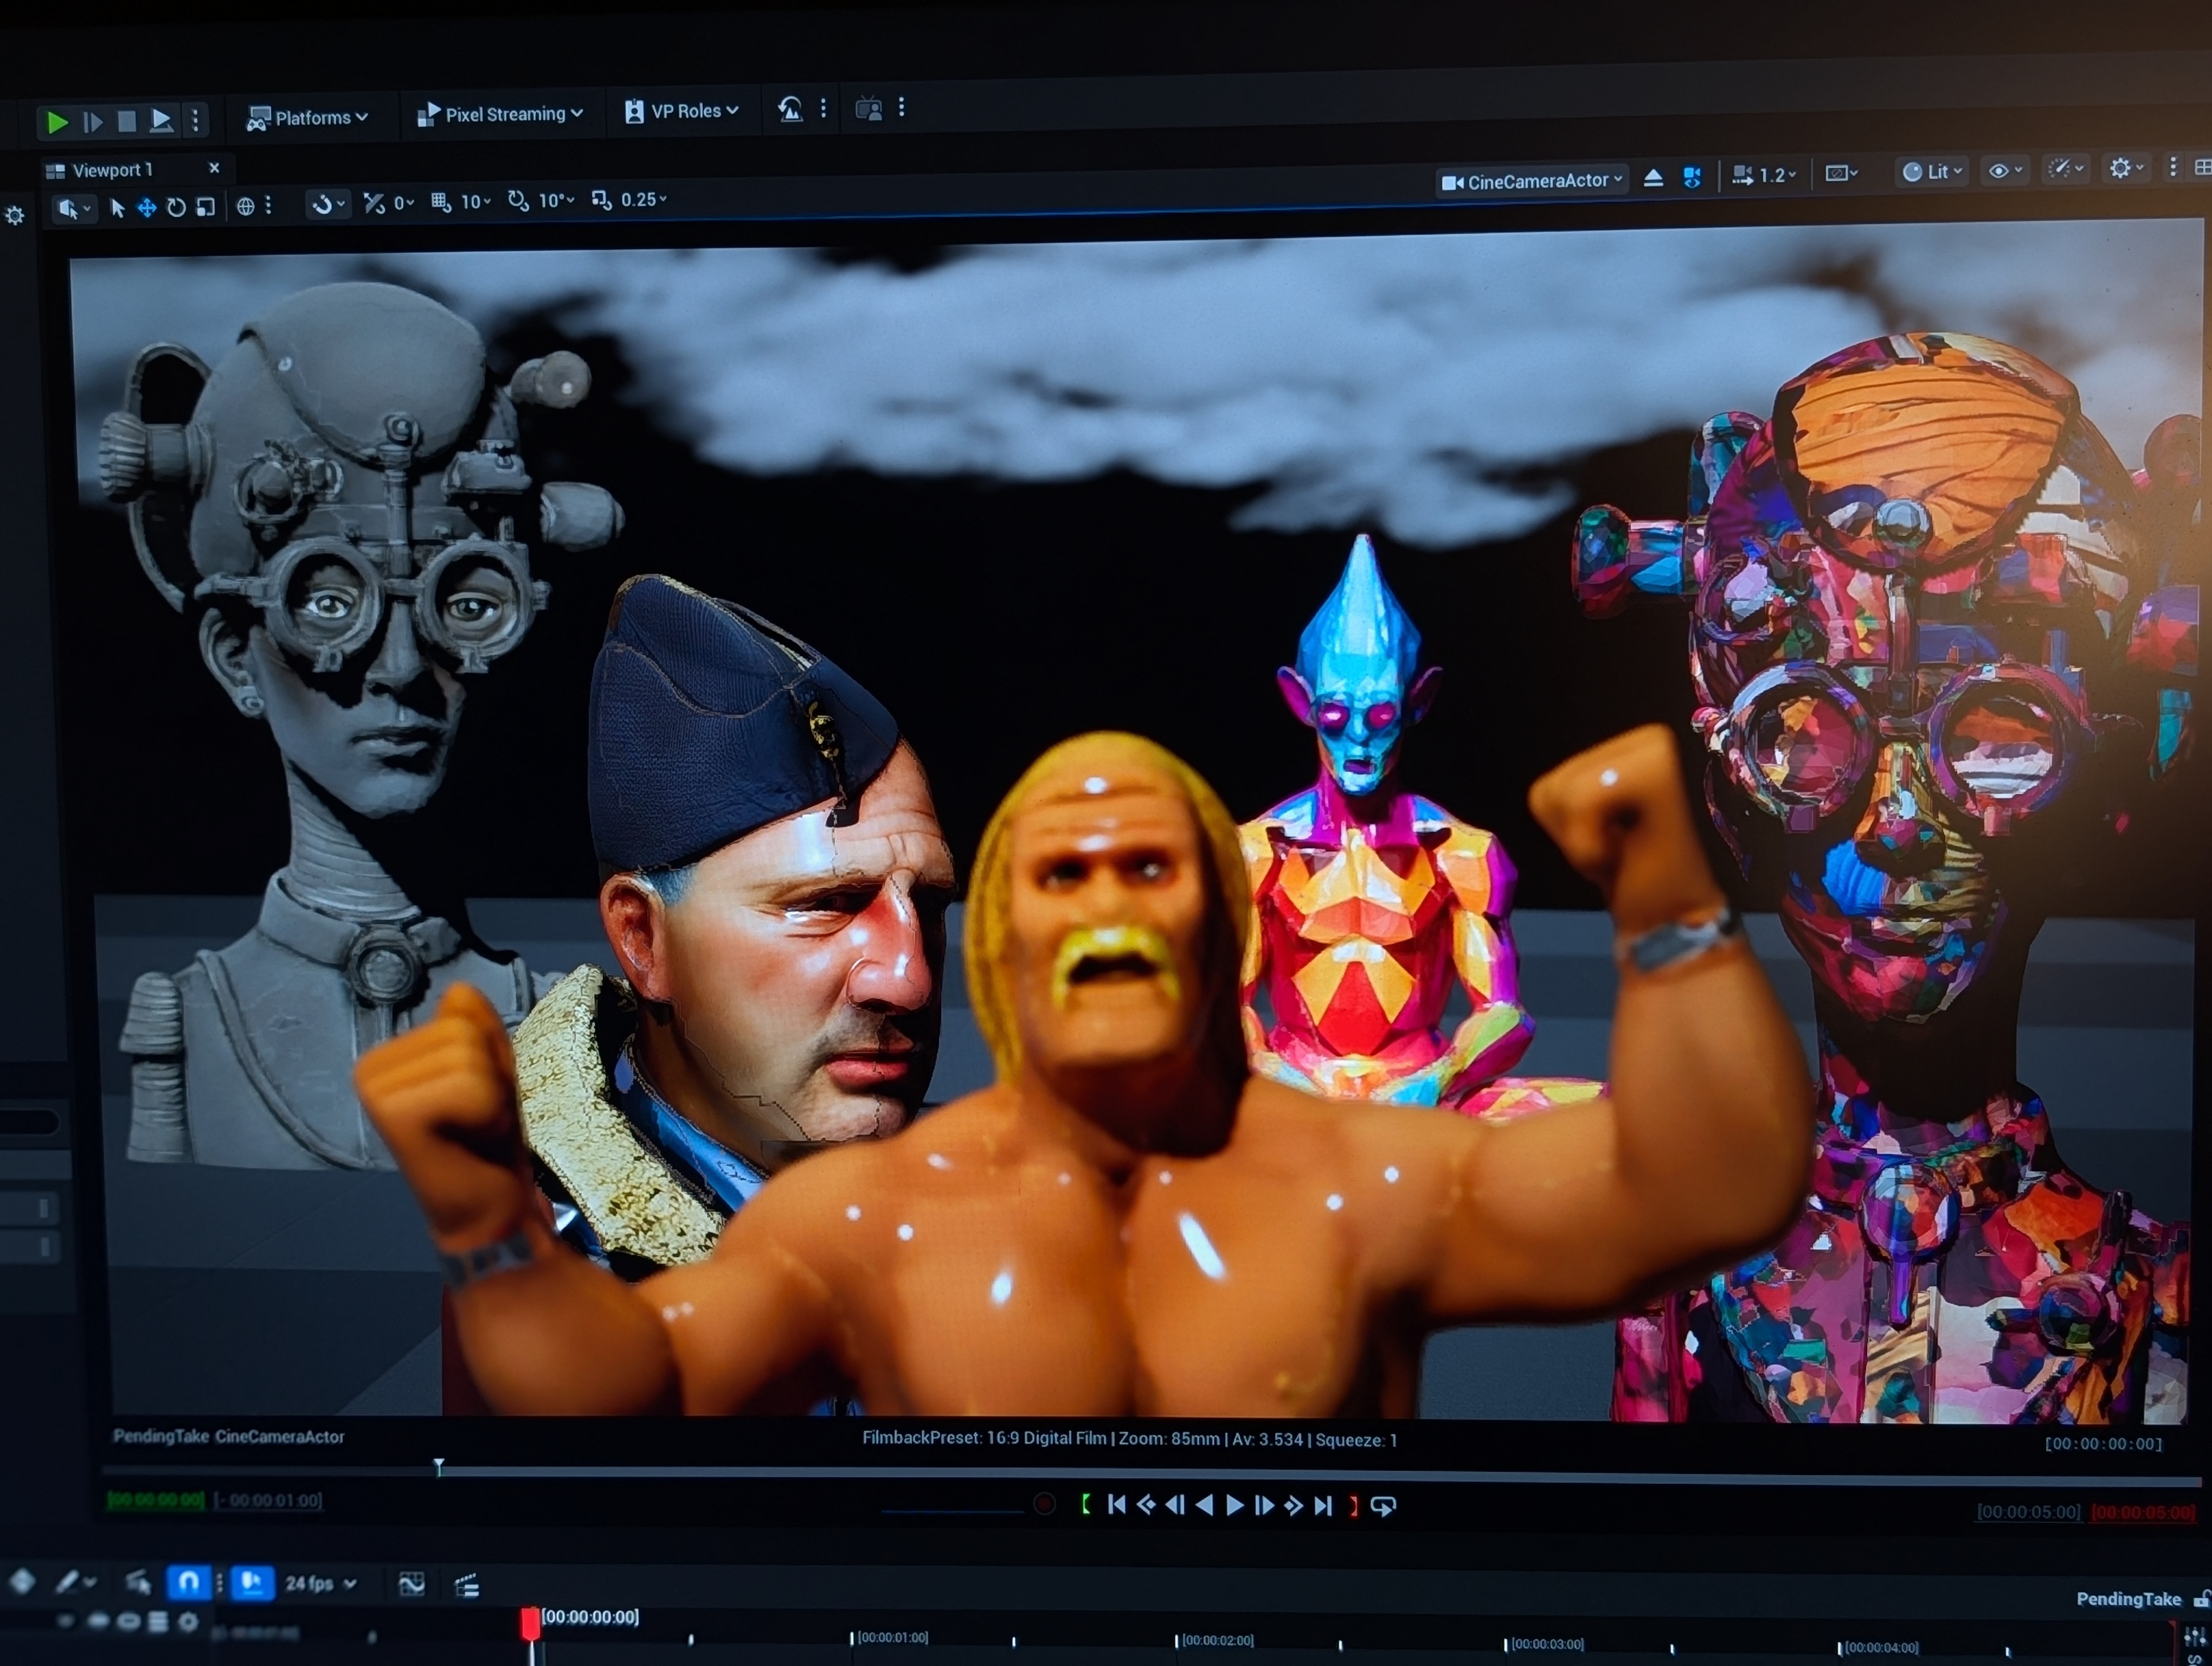This screenshot has width=2212, height=1666.
Task: Select the Move tool in the viewport toolbar
Action: 147,208
